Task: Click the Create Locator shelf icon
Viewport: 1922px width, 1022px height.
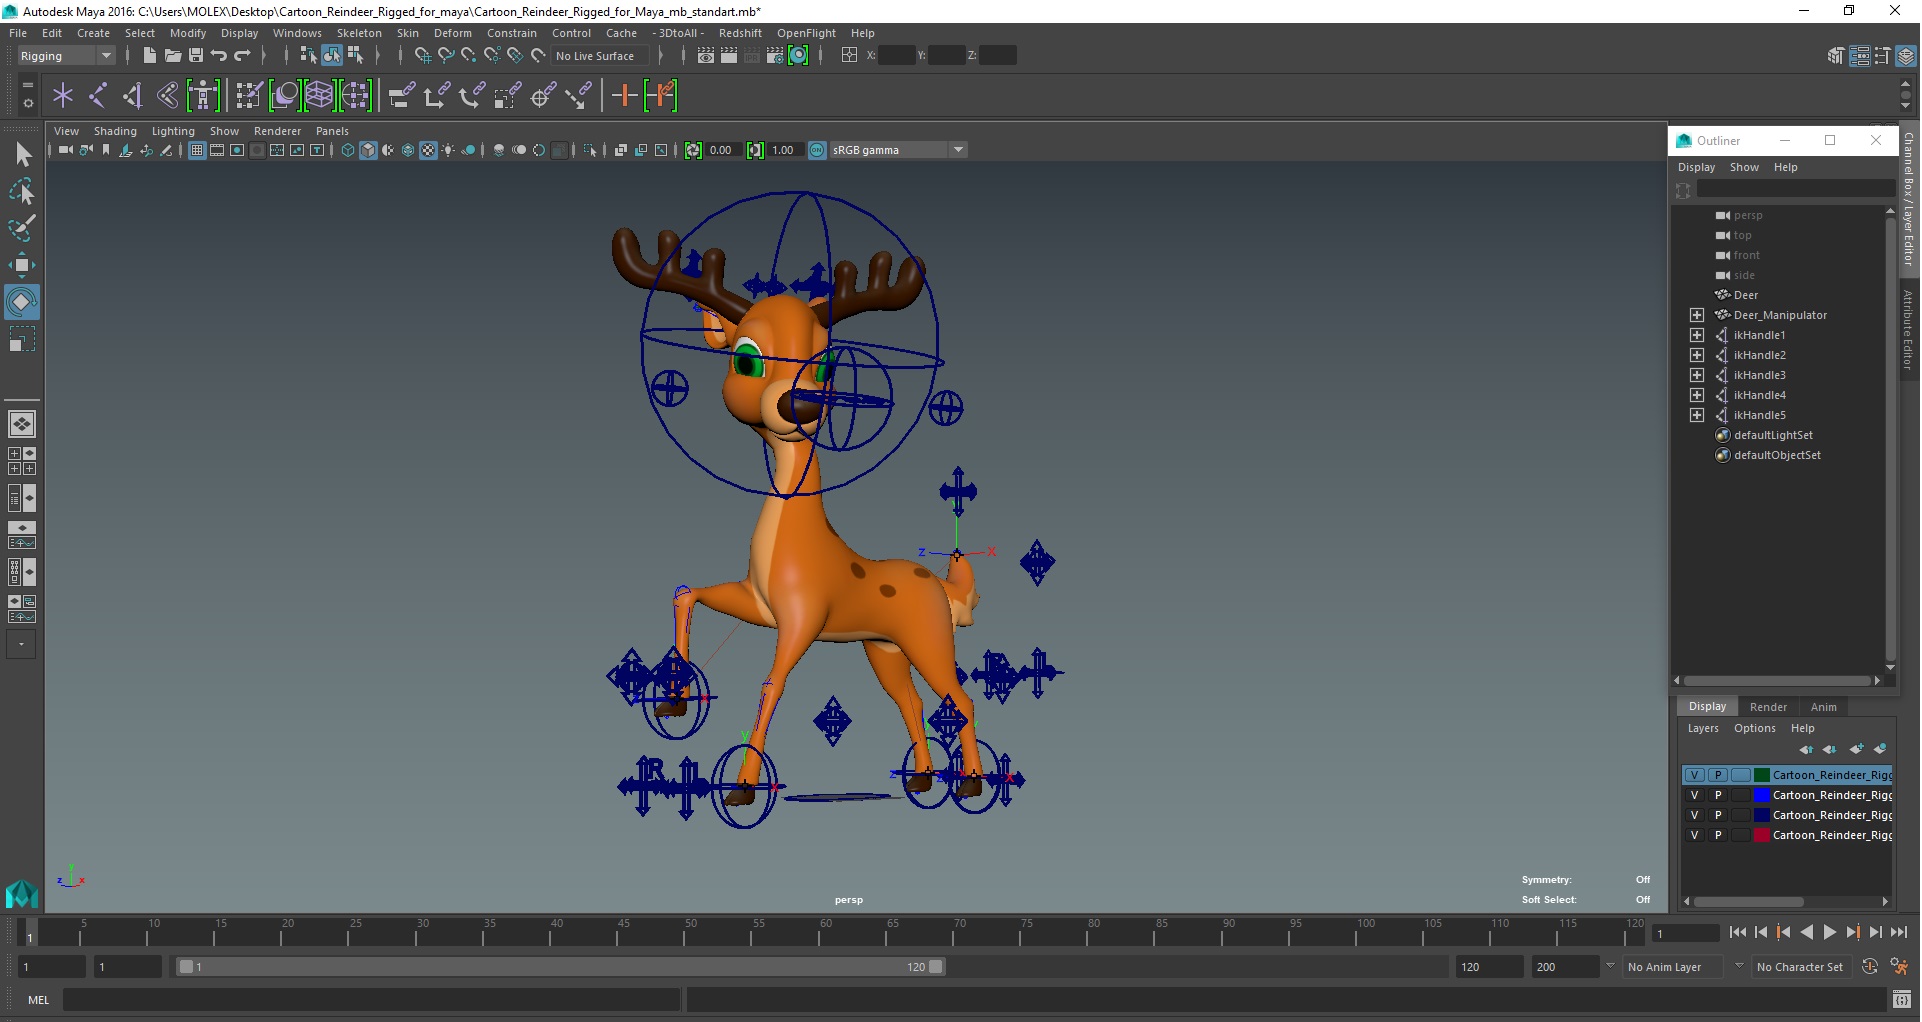Action: [63, 96]
